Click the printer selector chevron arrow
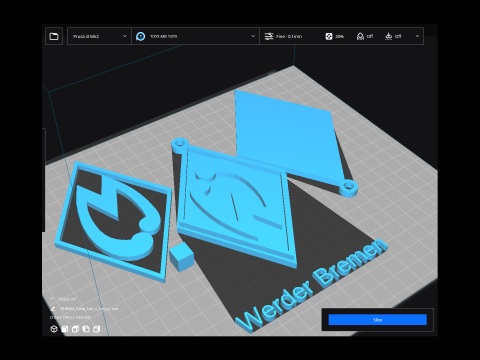The height and width of the screenshot is (360, 480). point(125,36)
